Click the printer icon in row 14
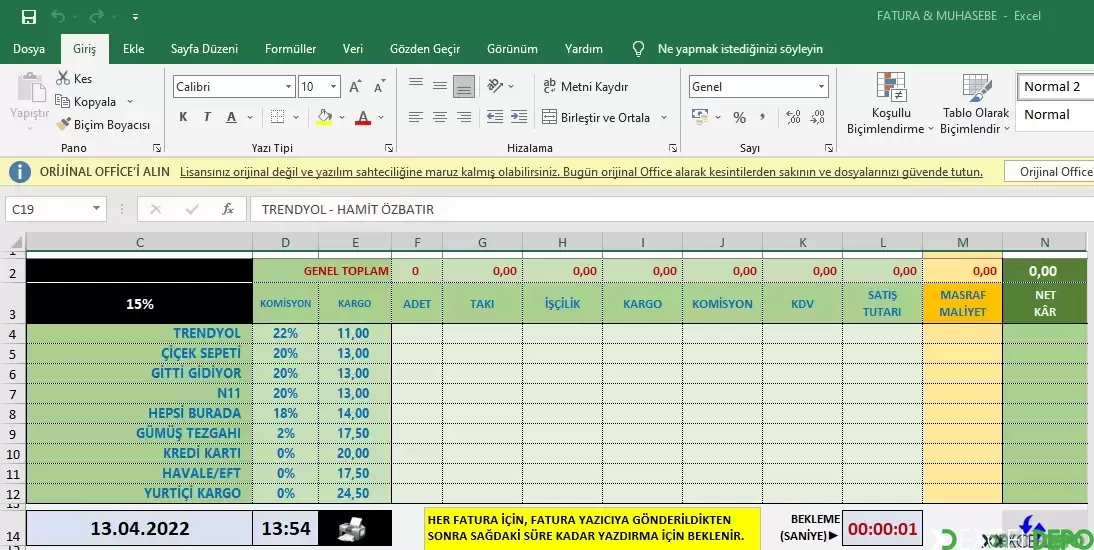This screenshot has width=1094, height=550. tap(352, 530)
